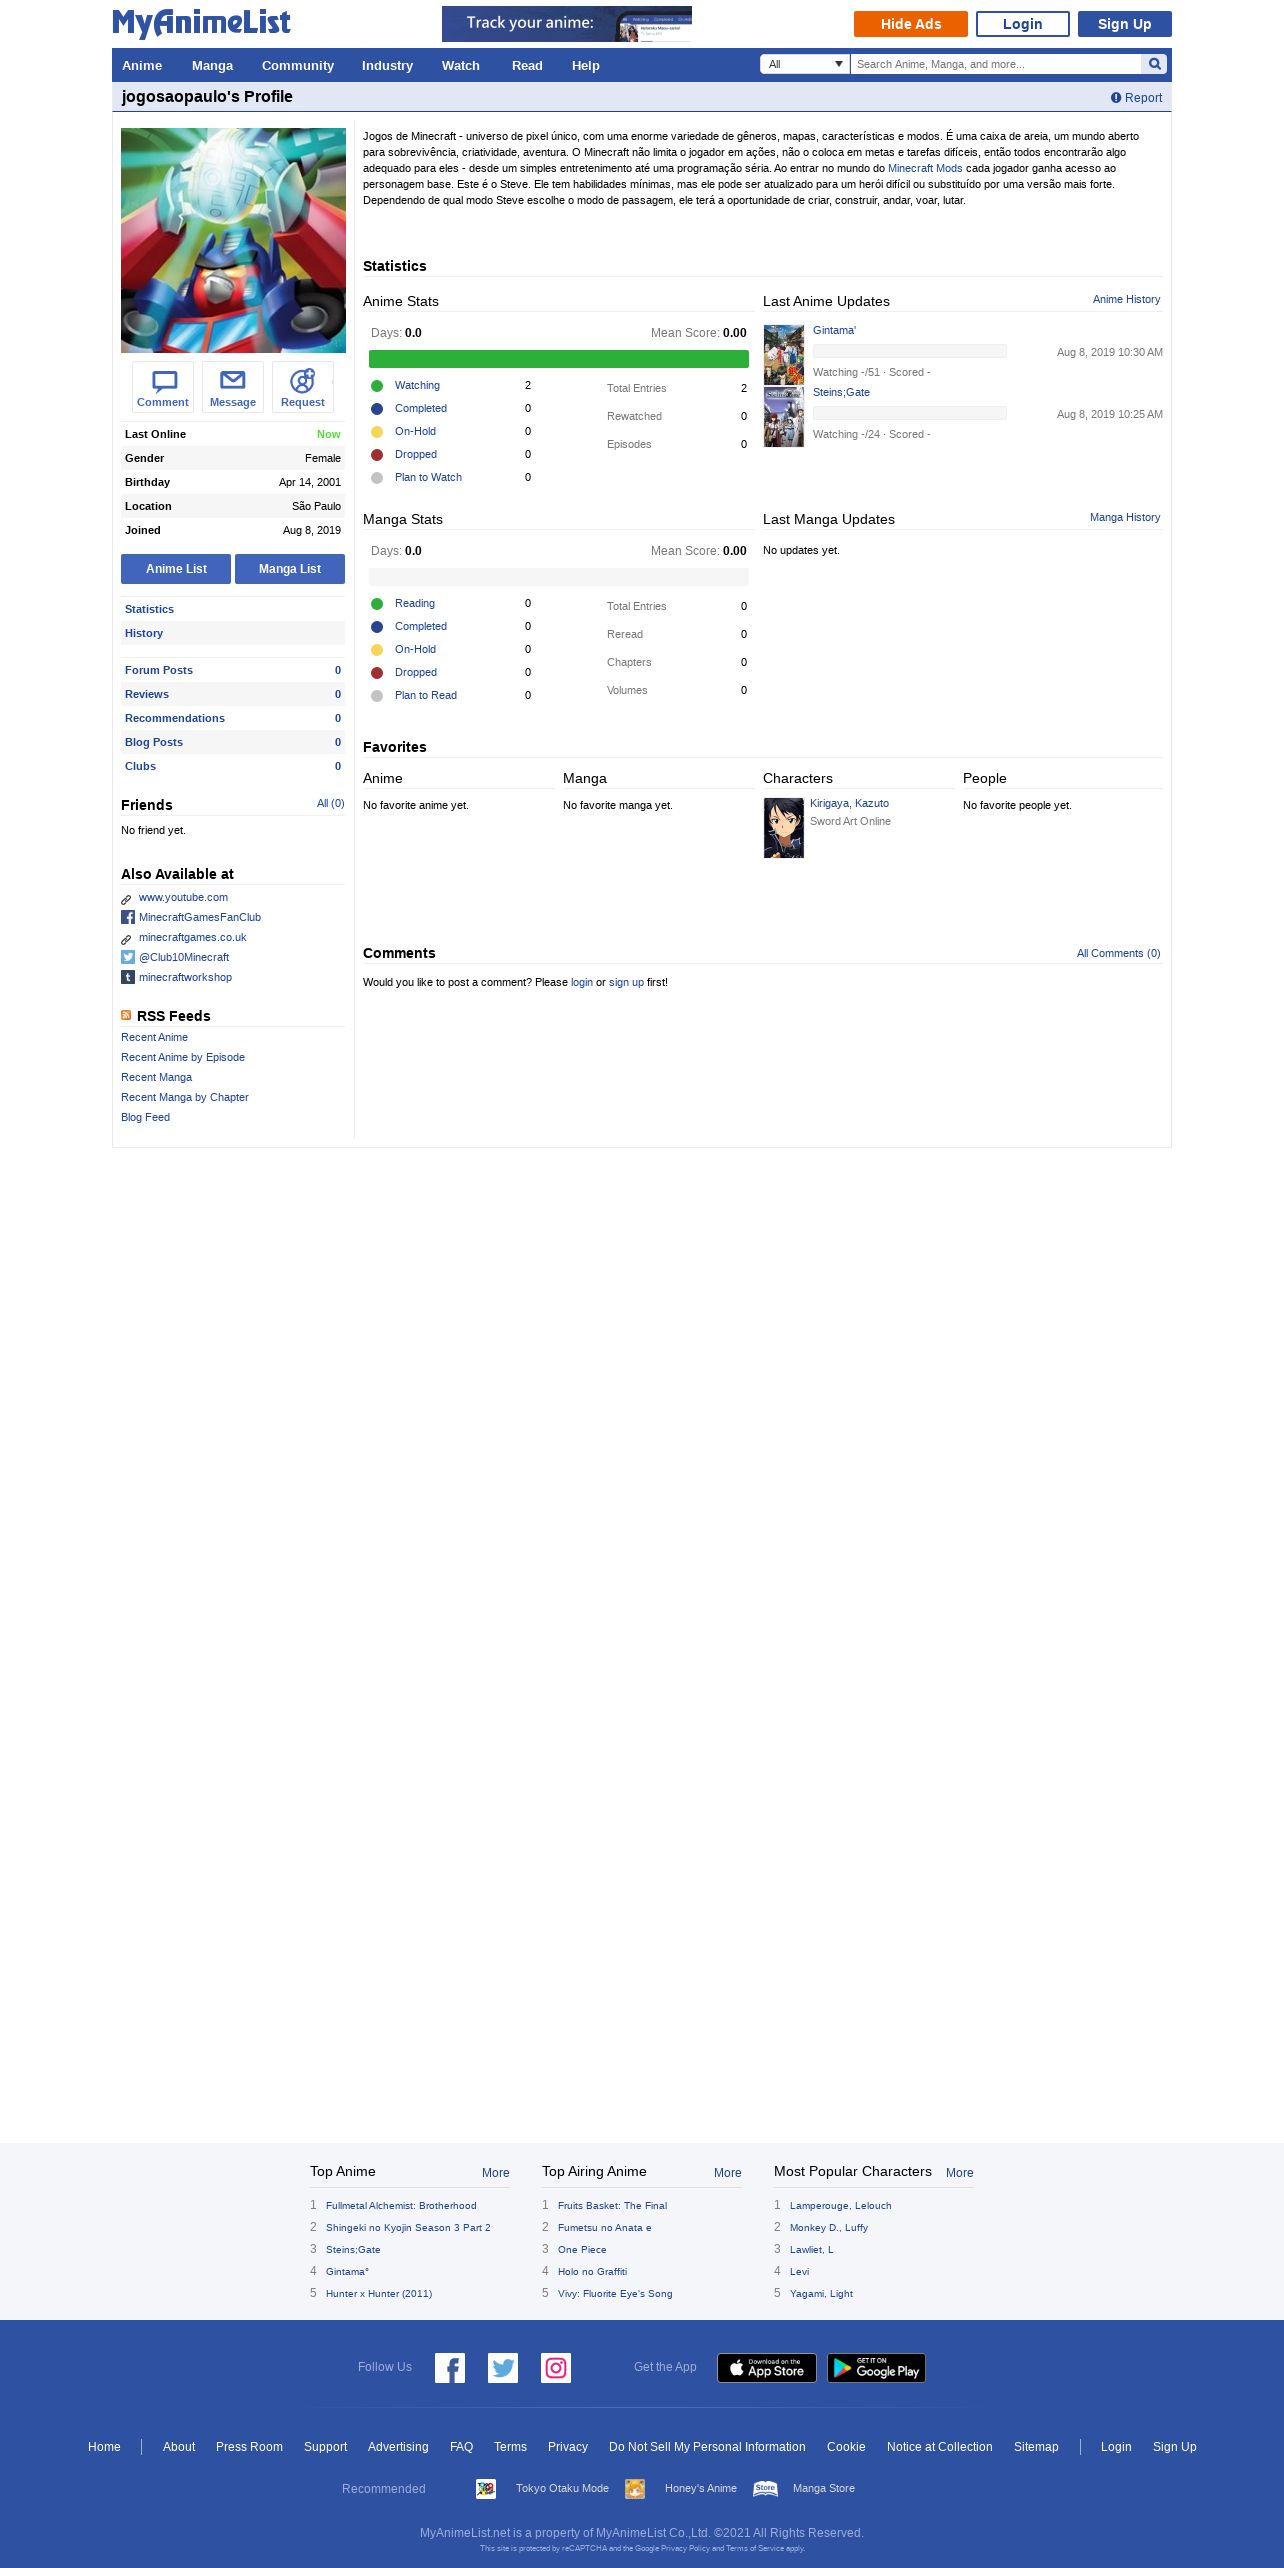Click the Steins;Gate progress bar
The height and width of the screenshot is (2568, 1284).
pyautogui.click(x=910, y=413)
